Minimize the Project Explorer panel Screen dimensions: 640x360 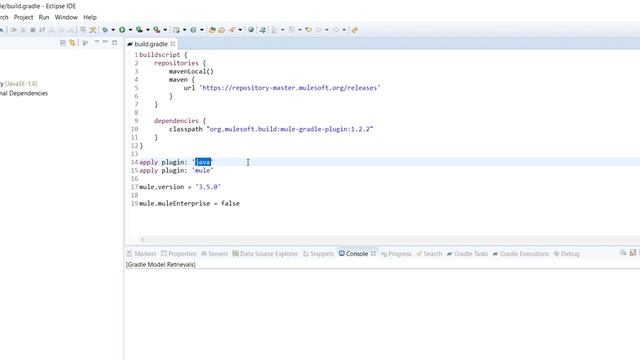[x=105, y=42]
